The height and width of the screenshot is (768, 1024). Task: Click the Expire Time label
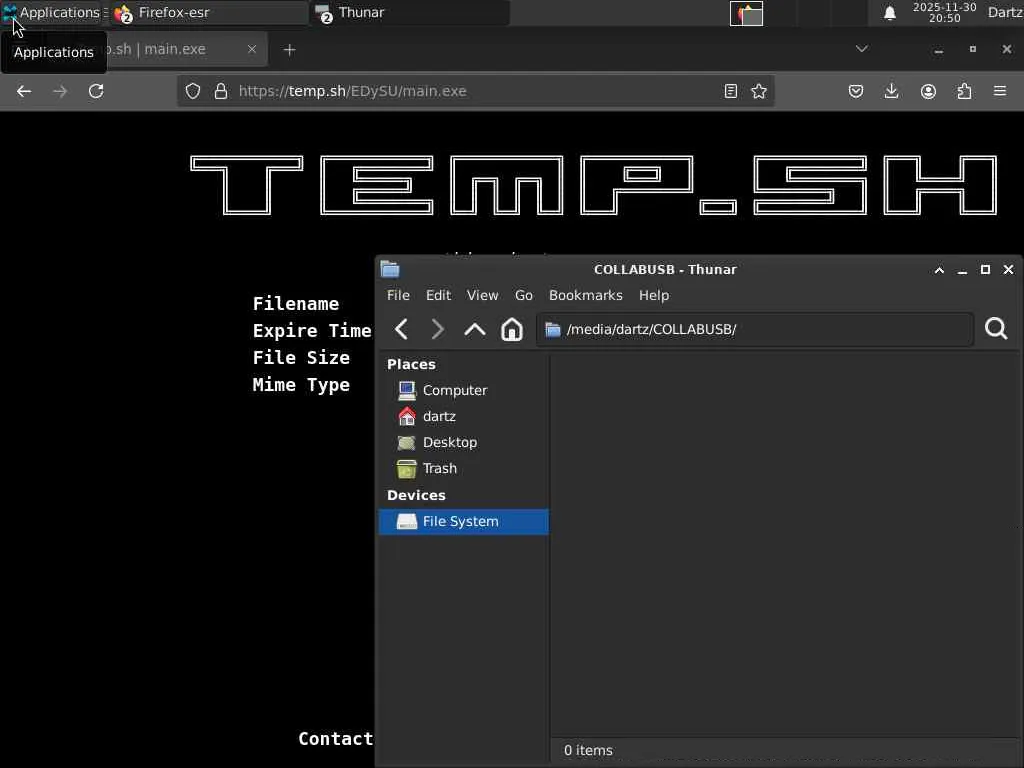[x=312, y=330]
